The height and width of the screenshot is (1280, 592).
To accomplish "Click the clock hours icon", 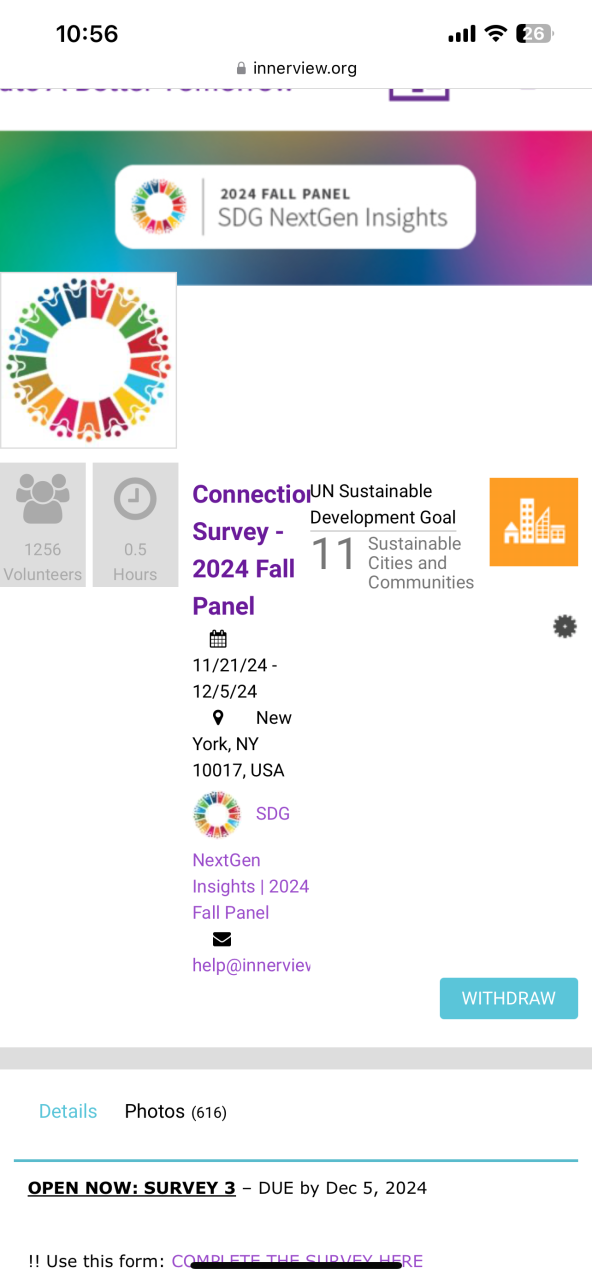I will [x=135, y=499].
